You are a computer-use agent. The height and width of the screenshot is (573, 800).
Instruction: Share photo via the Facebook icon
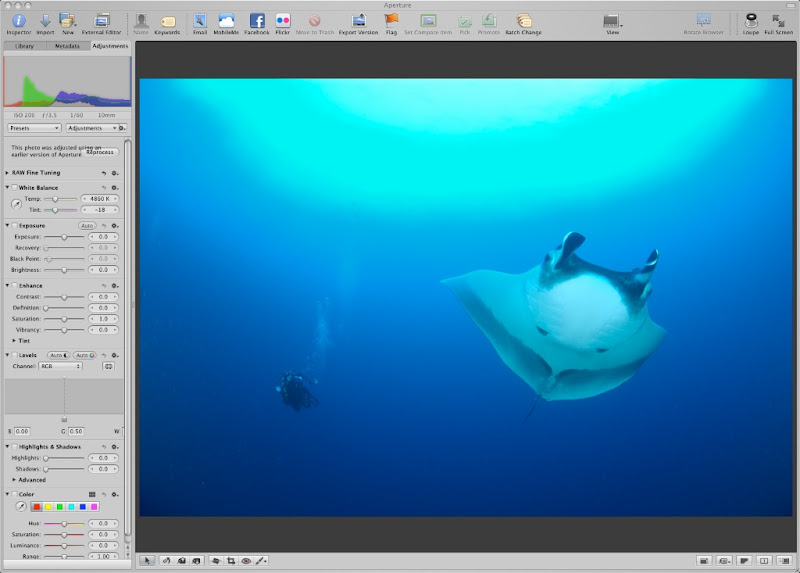pos(257,21)
